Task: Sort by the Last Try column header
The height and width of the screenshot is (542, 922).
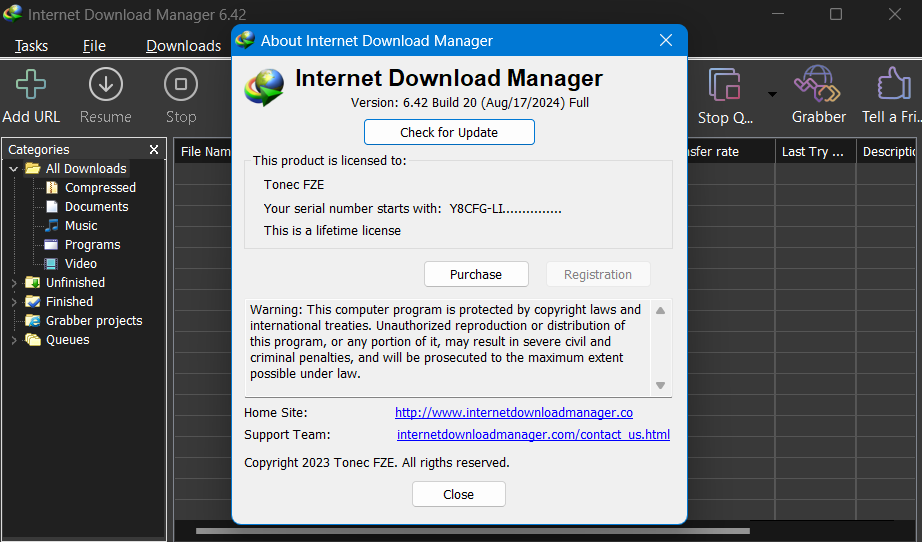Action: [x=815, y=152]
